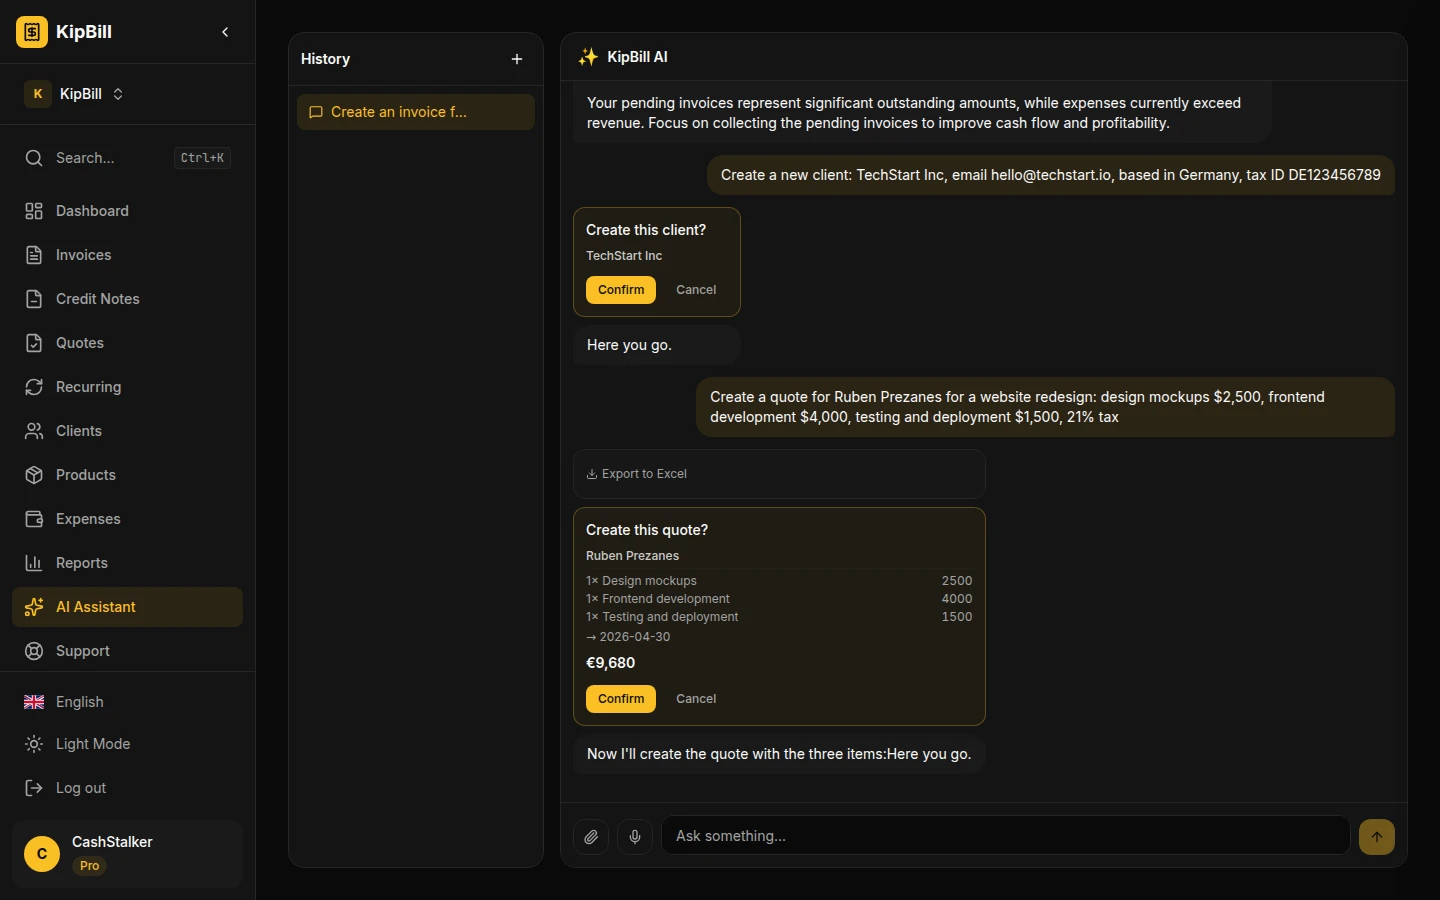This screenshot has width=1440, height=900.
Task: Select the 'Create an invoice f...' history chat
Action: click(416, 112)
